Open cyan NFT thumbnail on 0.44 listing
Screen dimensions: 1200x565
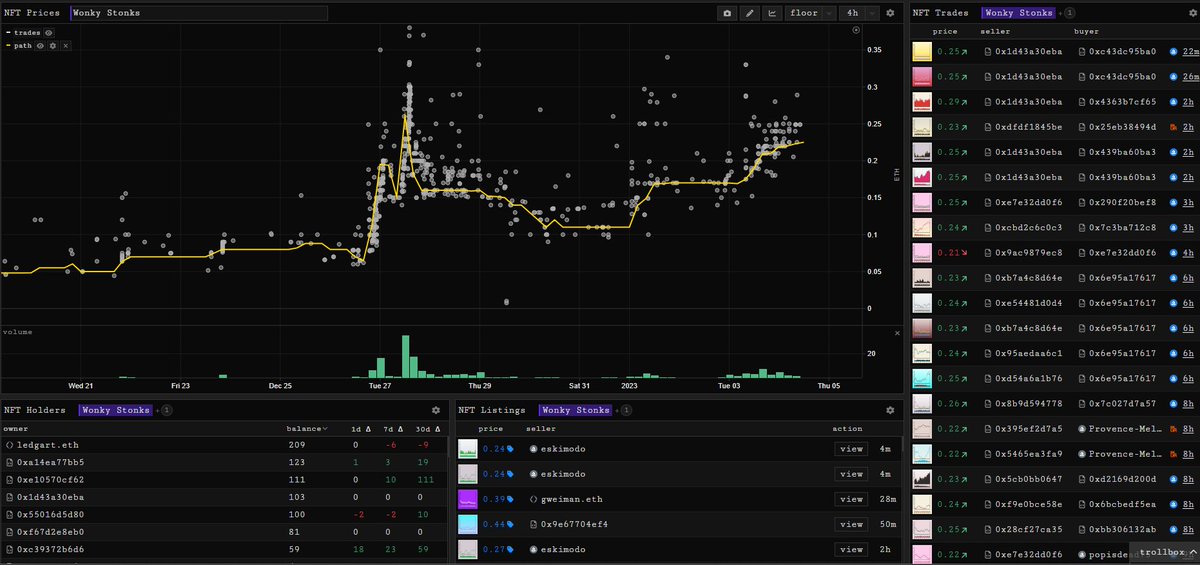[466, 524]
